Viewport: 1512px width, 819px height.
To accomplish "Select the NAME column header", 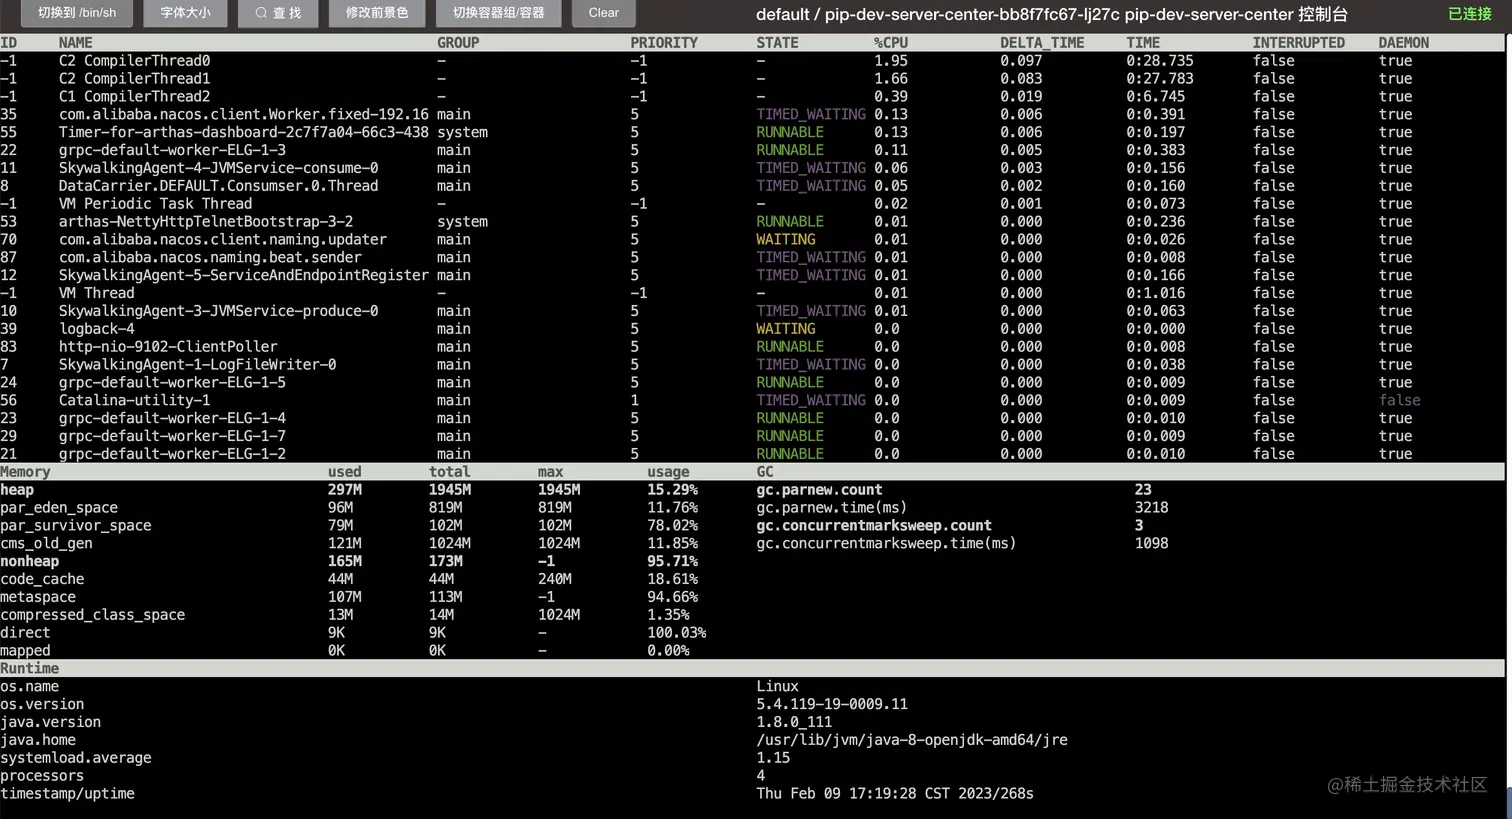I will (75, 43).
